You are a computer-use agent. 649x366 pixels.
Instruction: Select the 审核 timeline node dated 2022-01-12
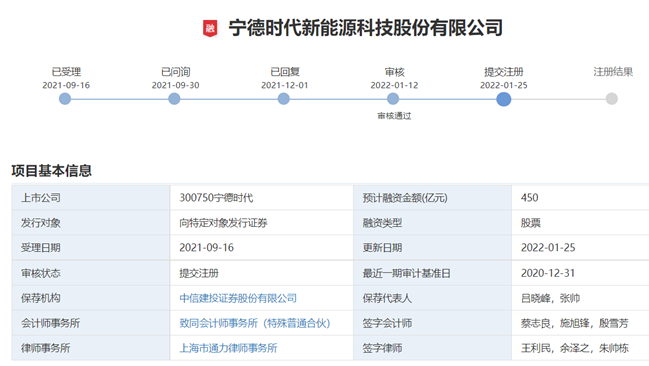pyautogui.click(x=393, y=99)
